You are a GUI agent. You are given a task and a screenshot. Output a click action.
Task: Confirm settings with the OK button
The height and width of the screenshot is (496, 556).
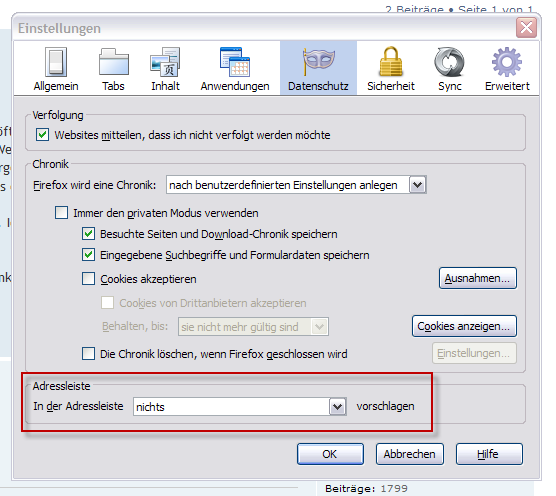tap(330, 454)
